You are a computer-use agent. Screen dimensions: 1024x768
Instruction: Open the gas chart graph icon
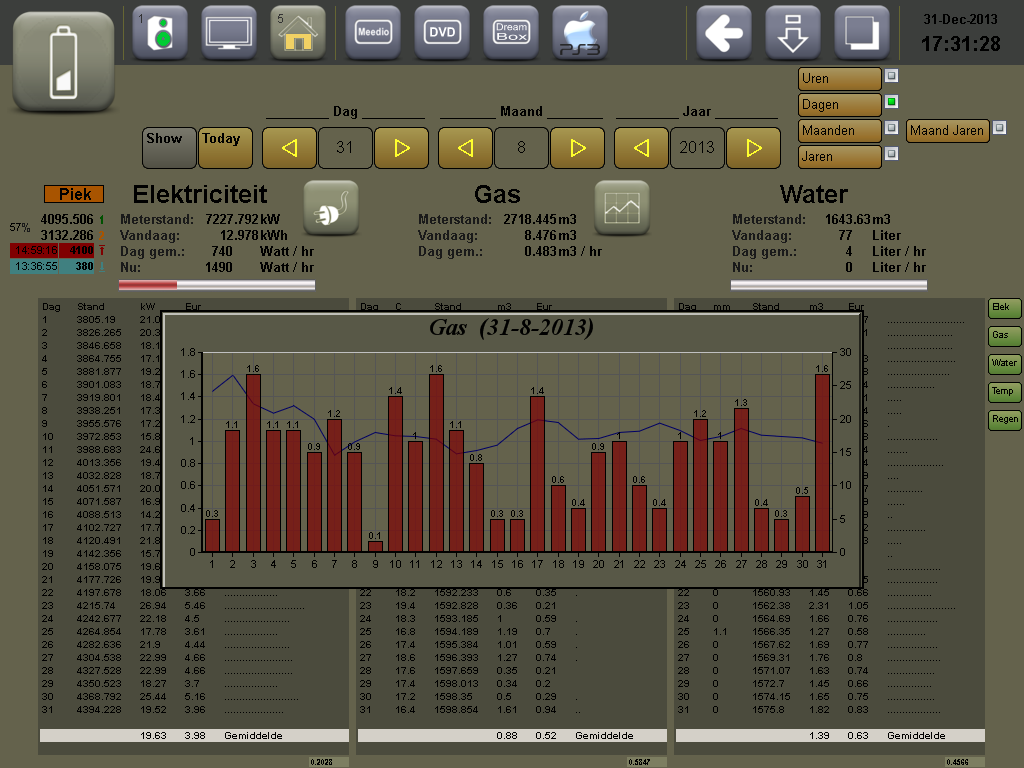click(x=622, y=208)
